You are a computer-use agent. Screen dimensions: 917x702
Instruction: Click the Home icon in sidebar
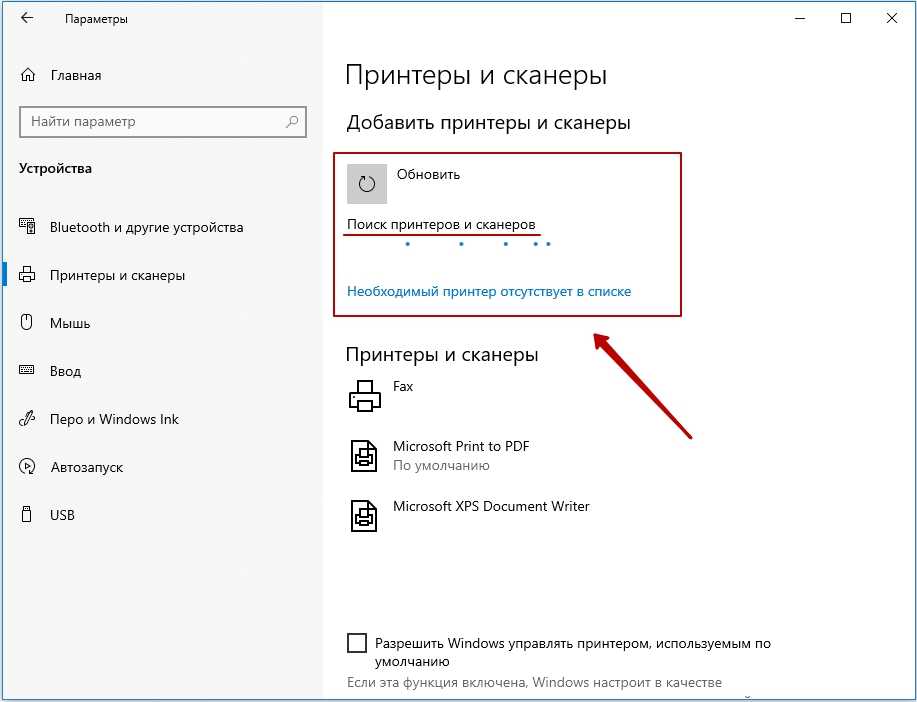point(28,75)
